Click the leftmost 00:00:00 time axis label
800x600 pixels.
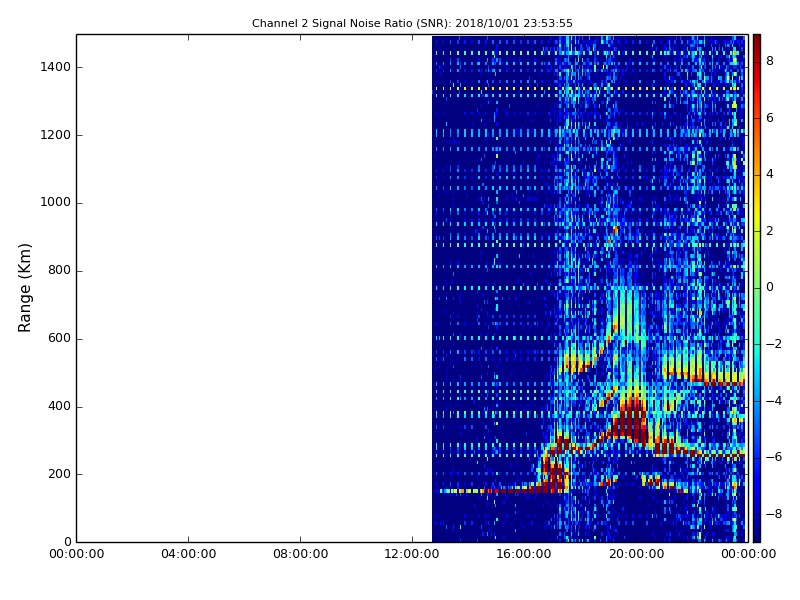click(x=77, y=554)
